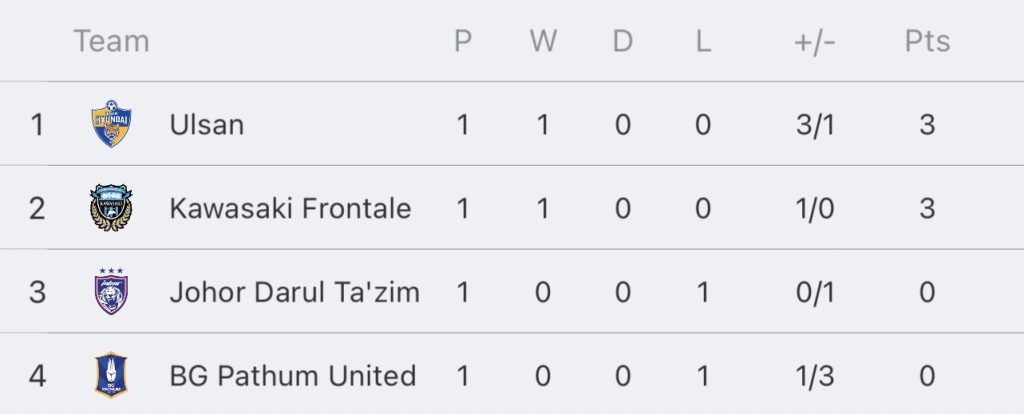This screenshot has height=414, width=1024.
Task: Tap Kawasaki Frontale's points value
Action: click(927, 208)
